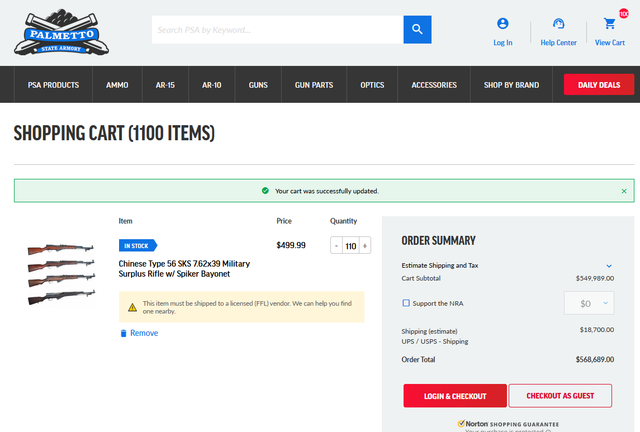Click the Remove link for SKS rifle
This screenshot has width=640, height=432.
click(x=144, y=333)
